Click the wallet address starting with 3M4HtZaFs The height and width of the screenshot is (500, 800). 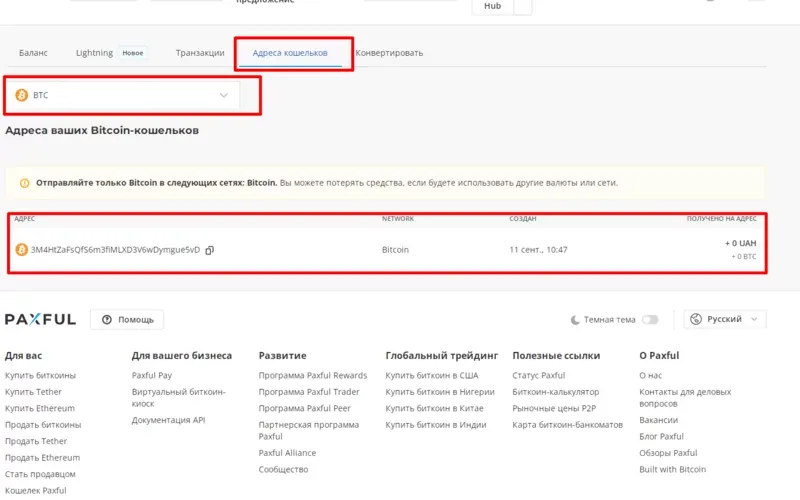[x=115, y=250]
